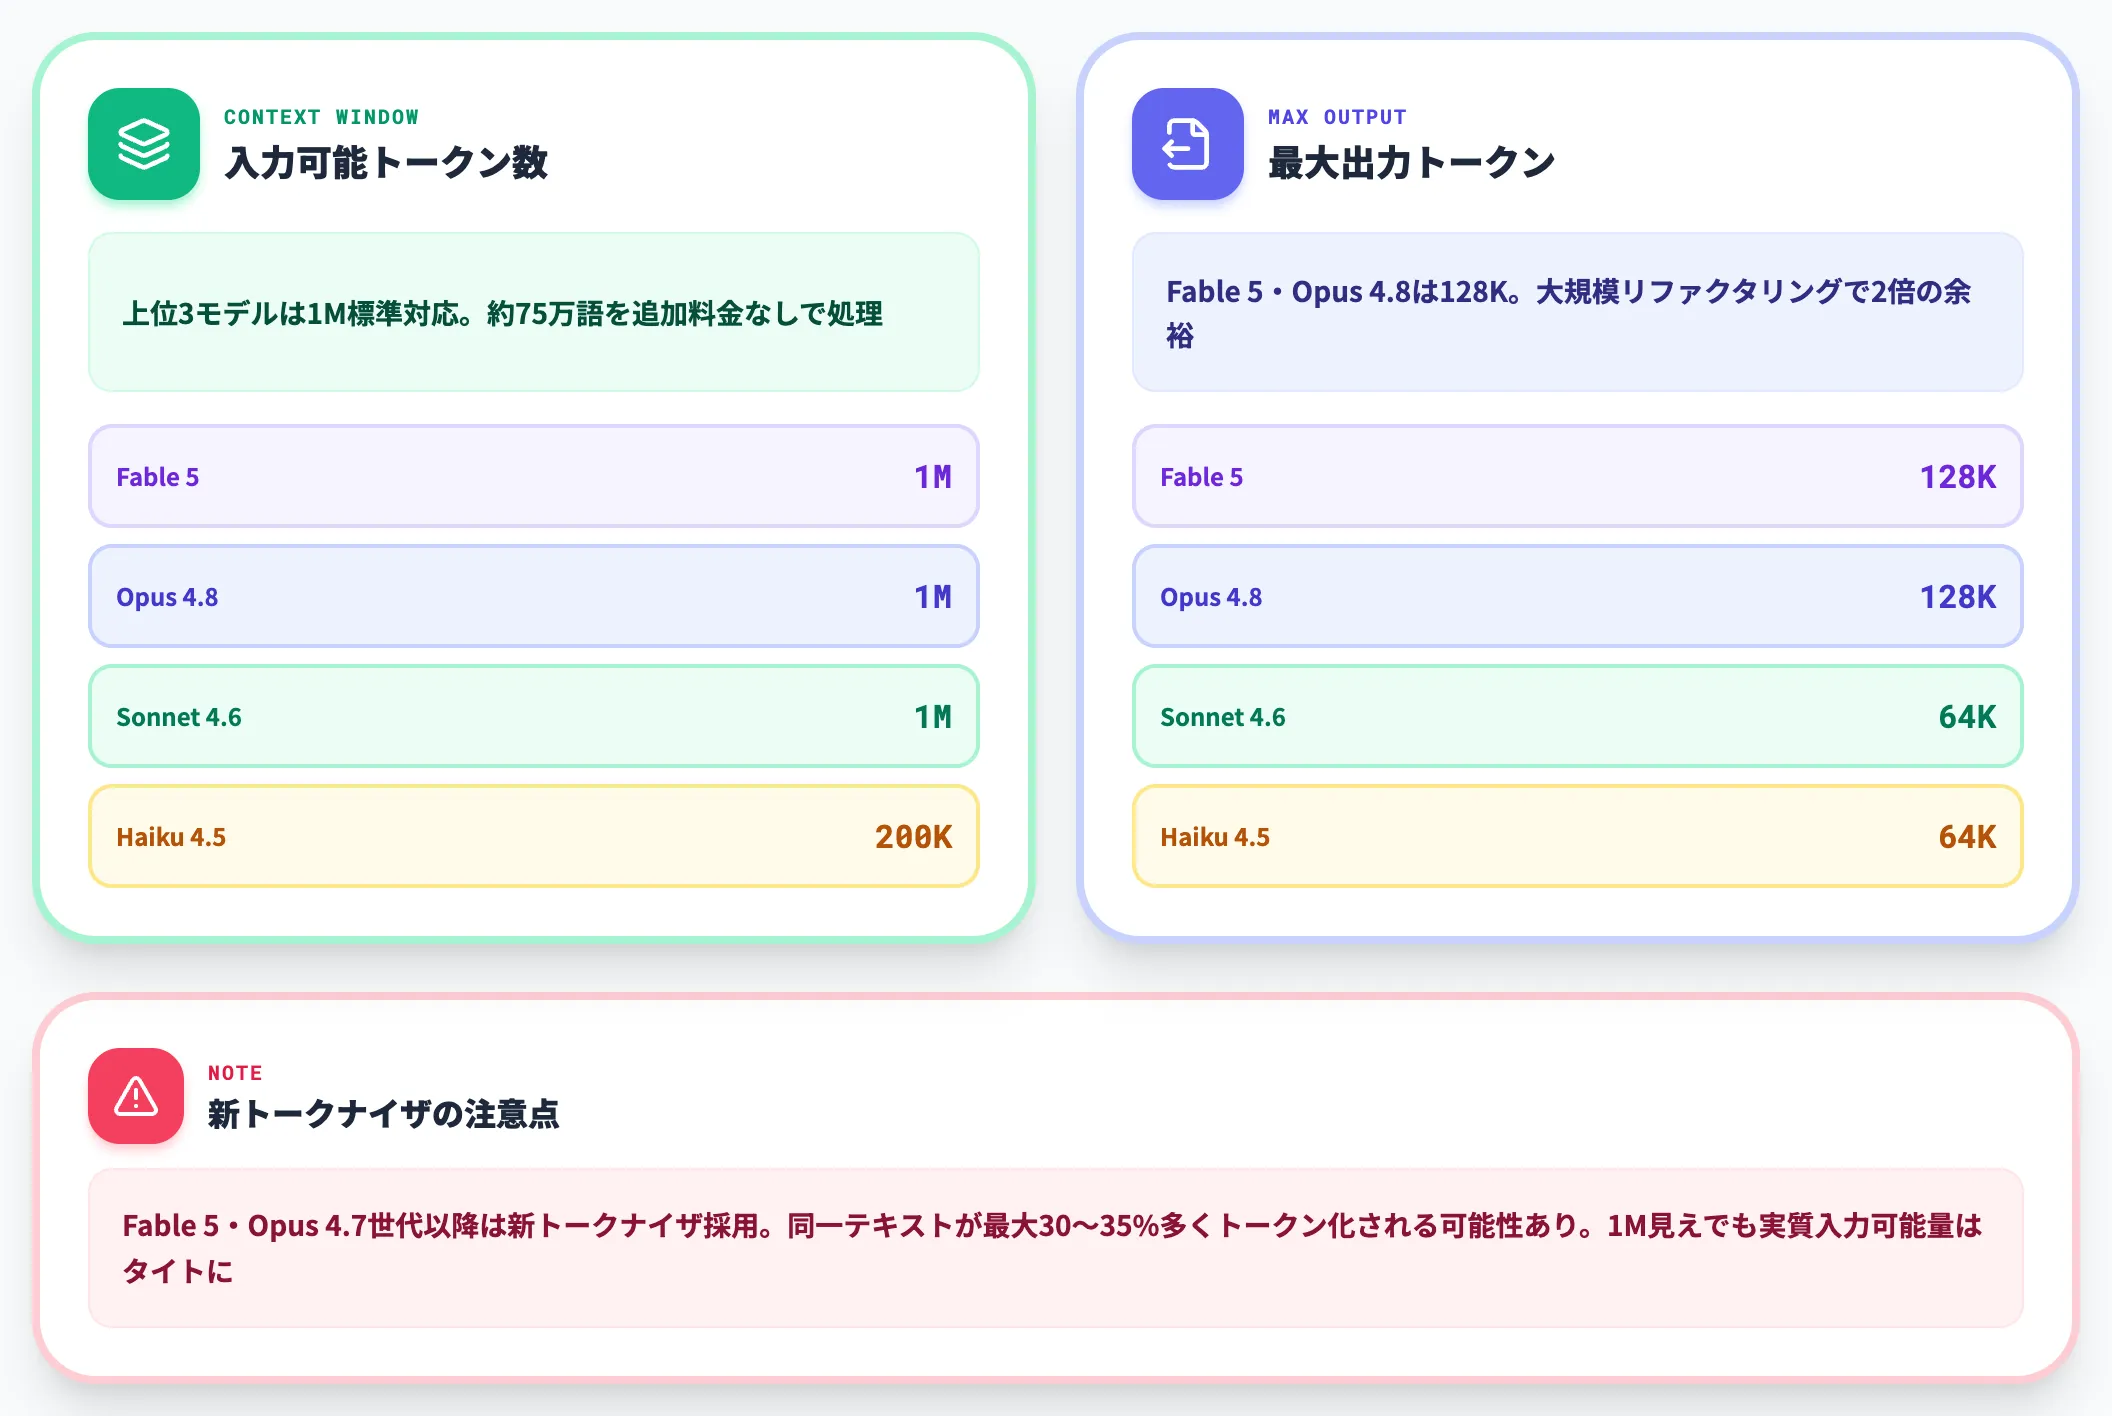Click the 200K value for Haiku 4.5
This screenshot has width=2112, height=1416.
point(913,837)
